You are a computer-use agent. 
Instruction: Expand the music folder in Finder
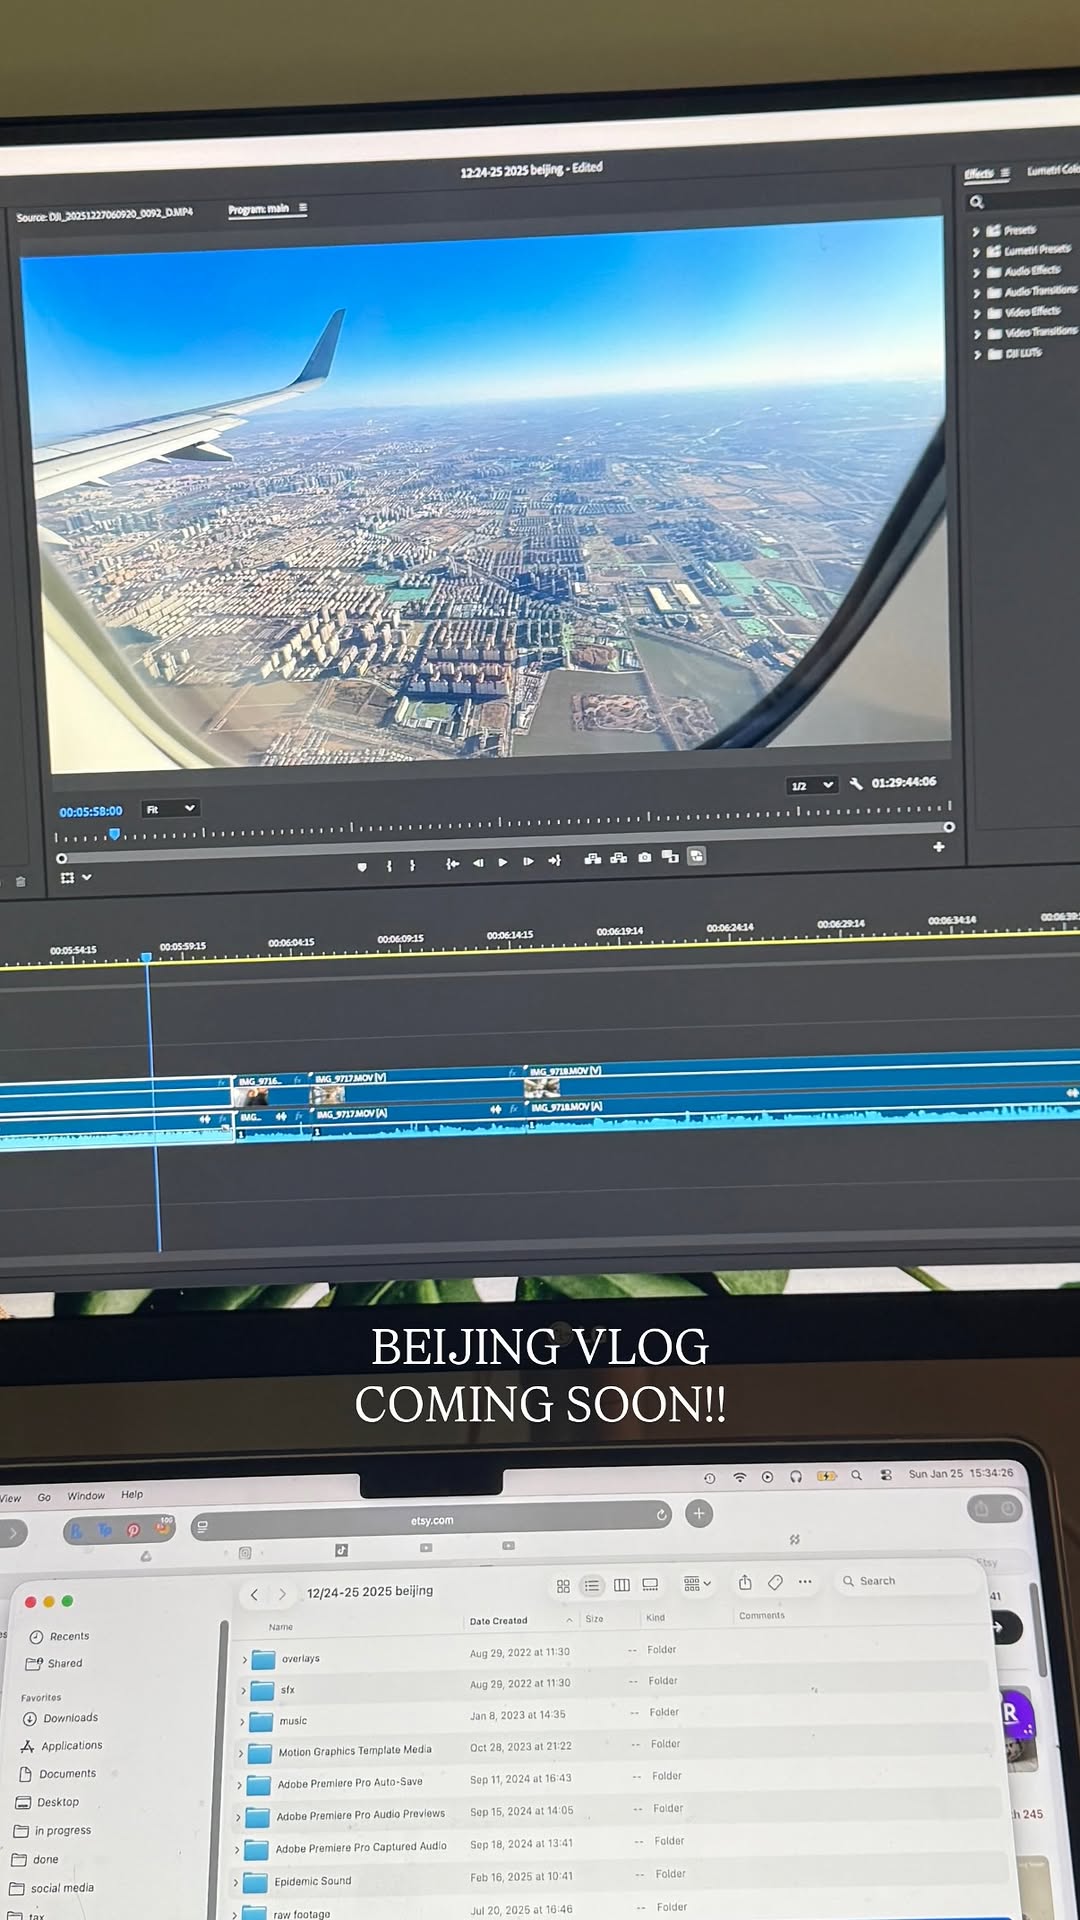241,1722
